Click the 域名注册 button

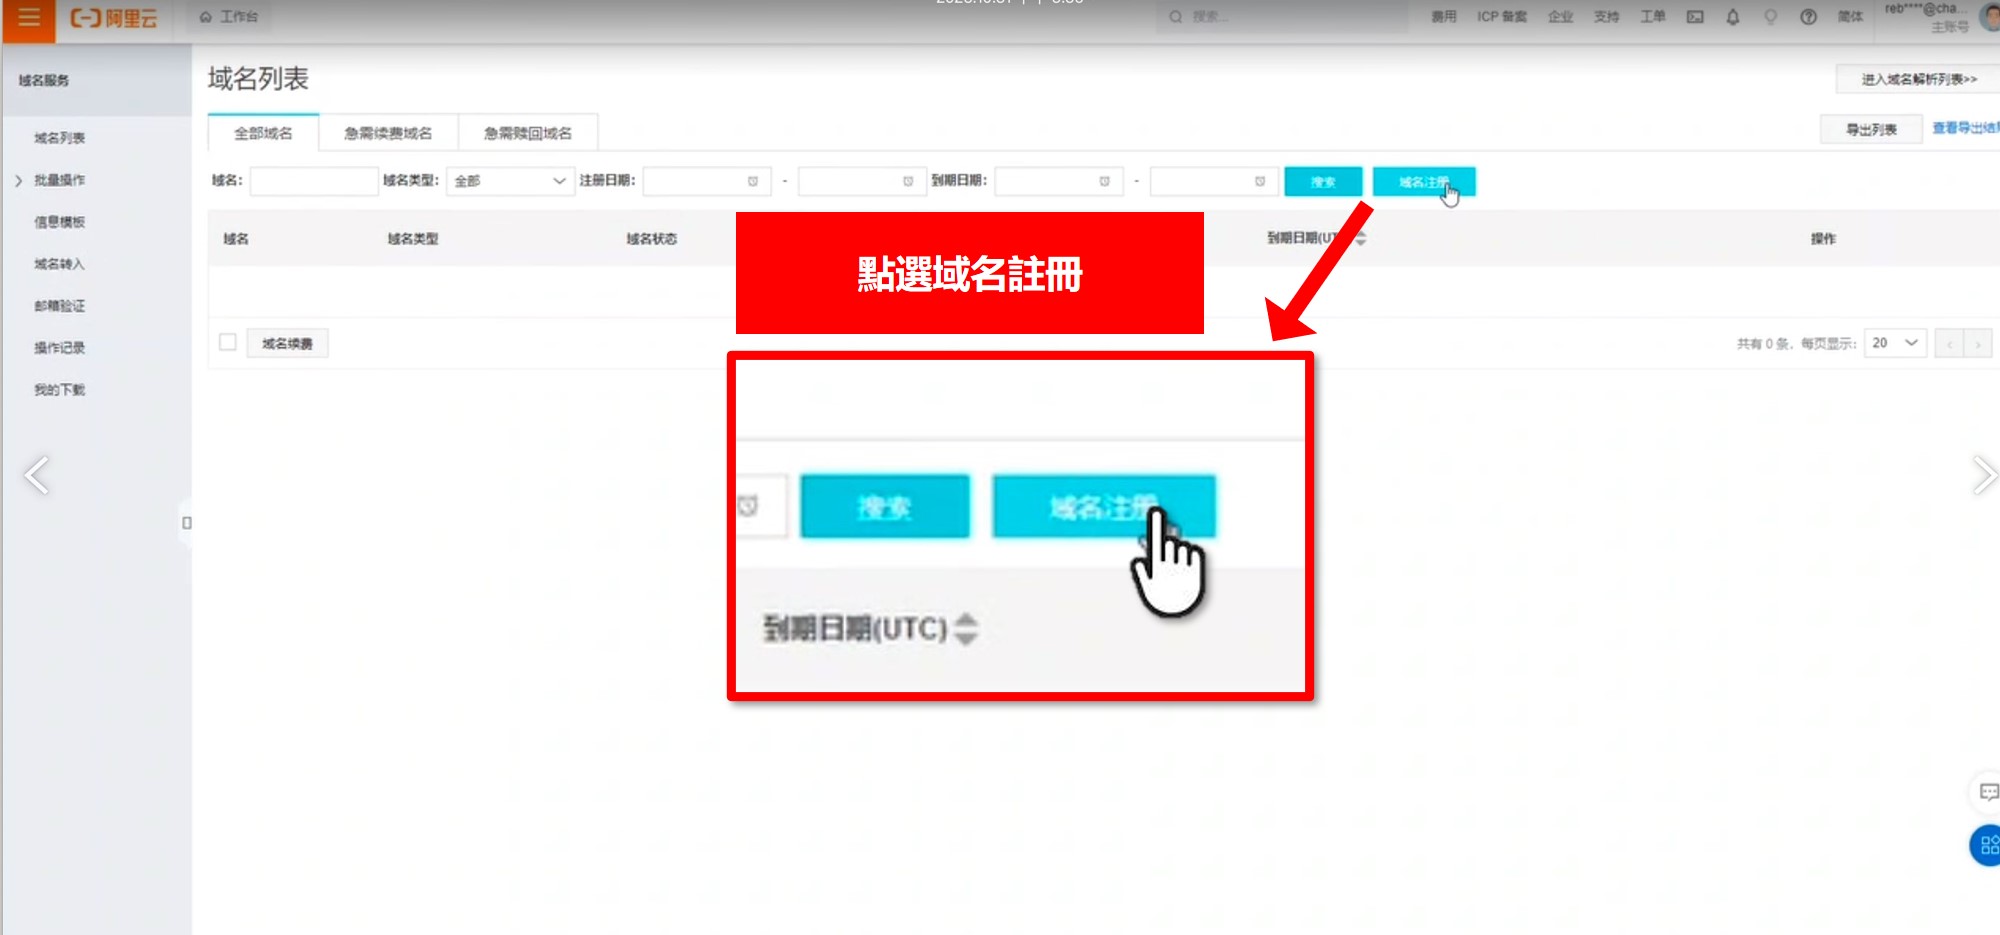pos(1423,182)
